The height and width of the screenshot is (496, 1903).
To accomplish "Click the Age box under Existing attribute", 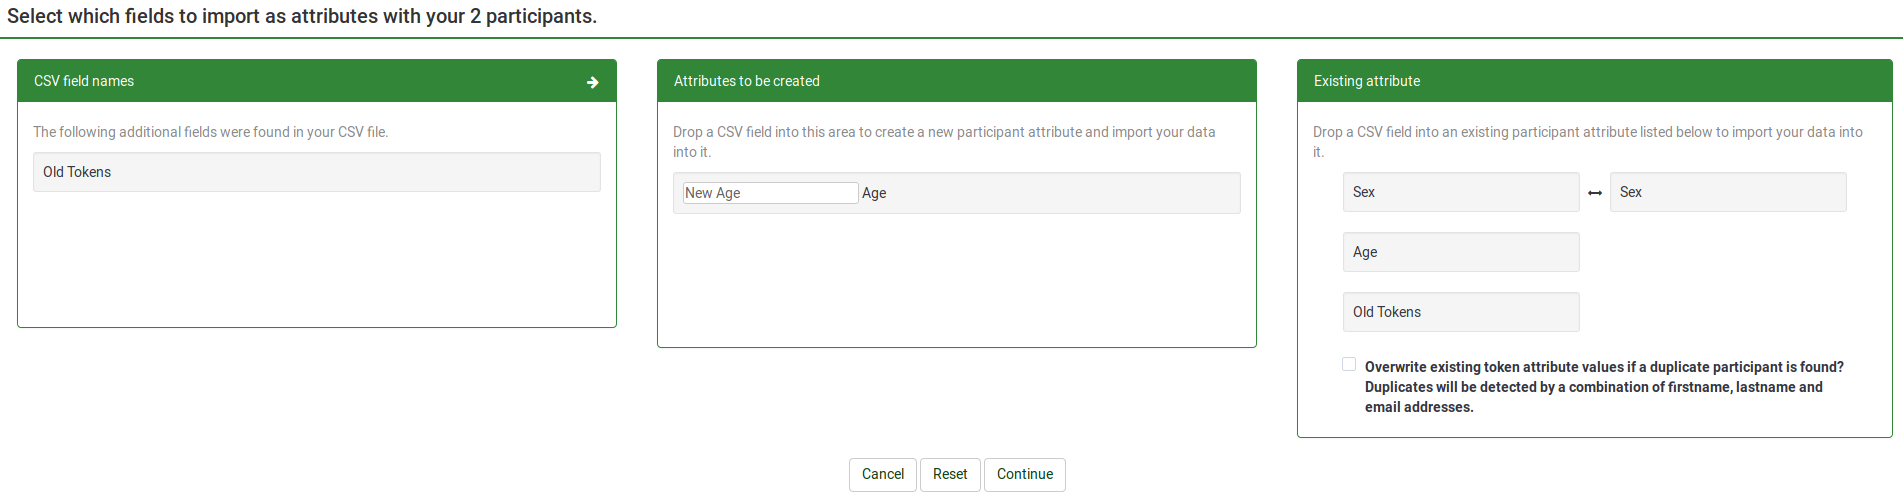I will [x=1460, y=252].
